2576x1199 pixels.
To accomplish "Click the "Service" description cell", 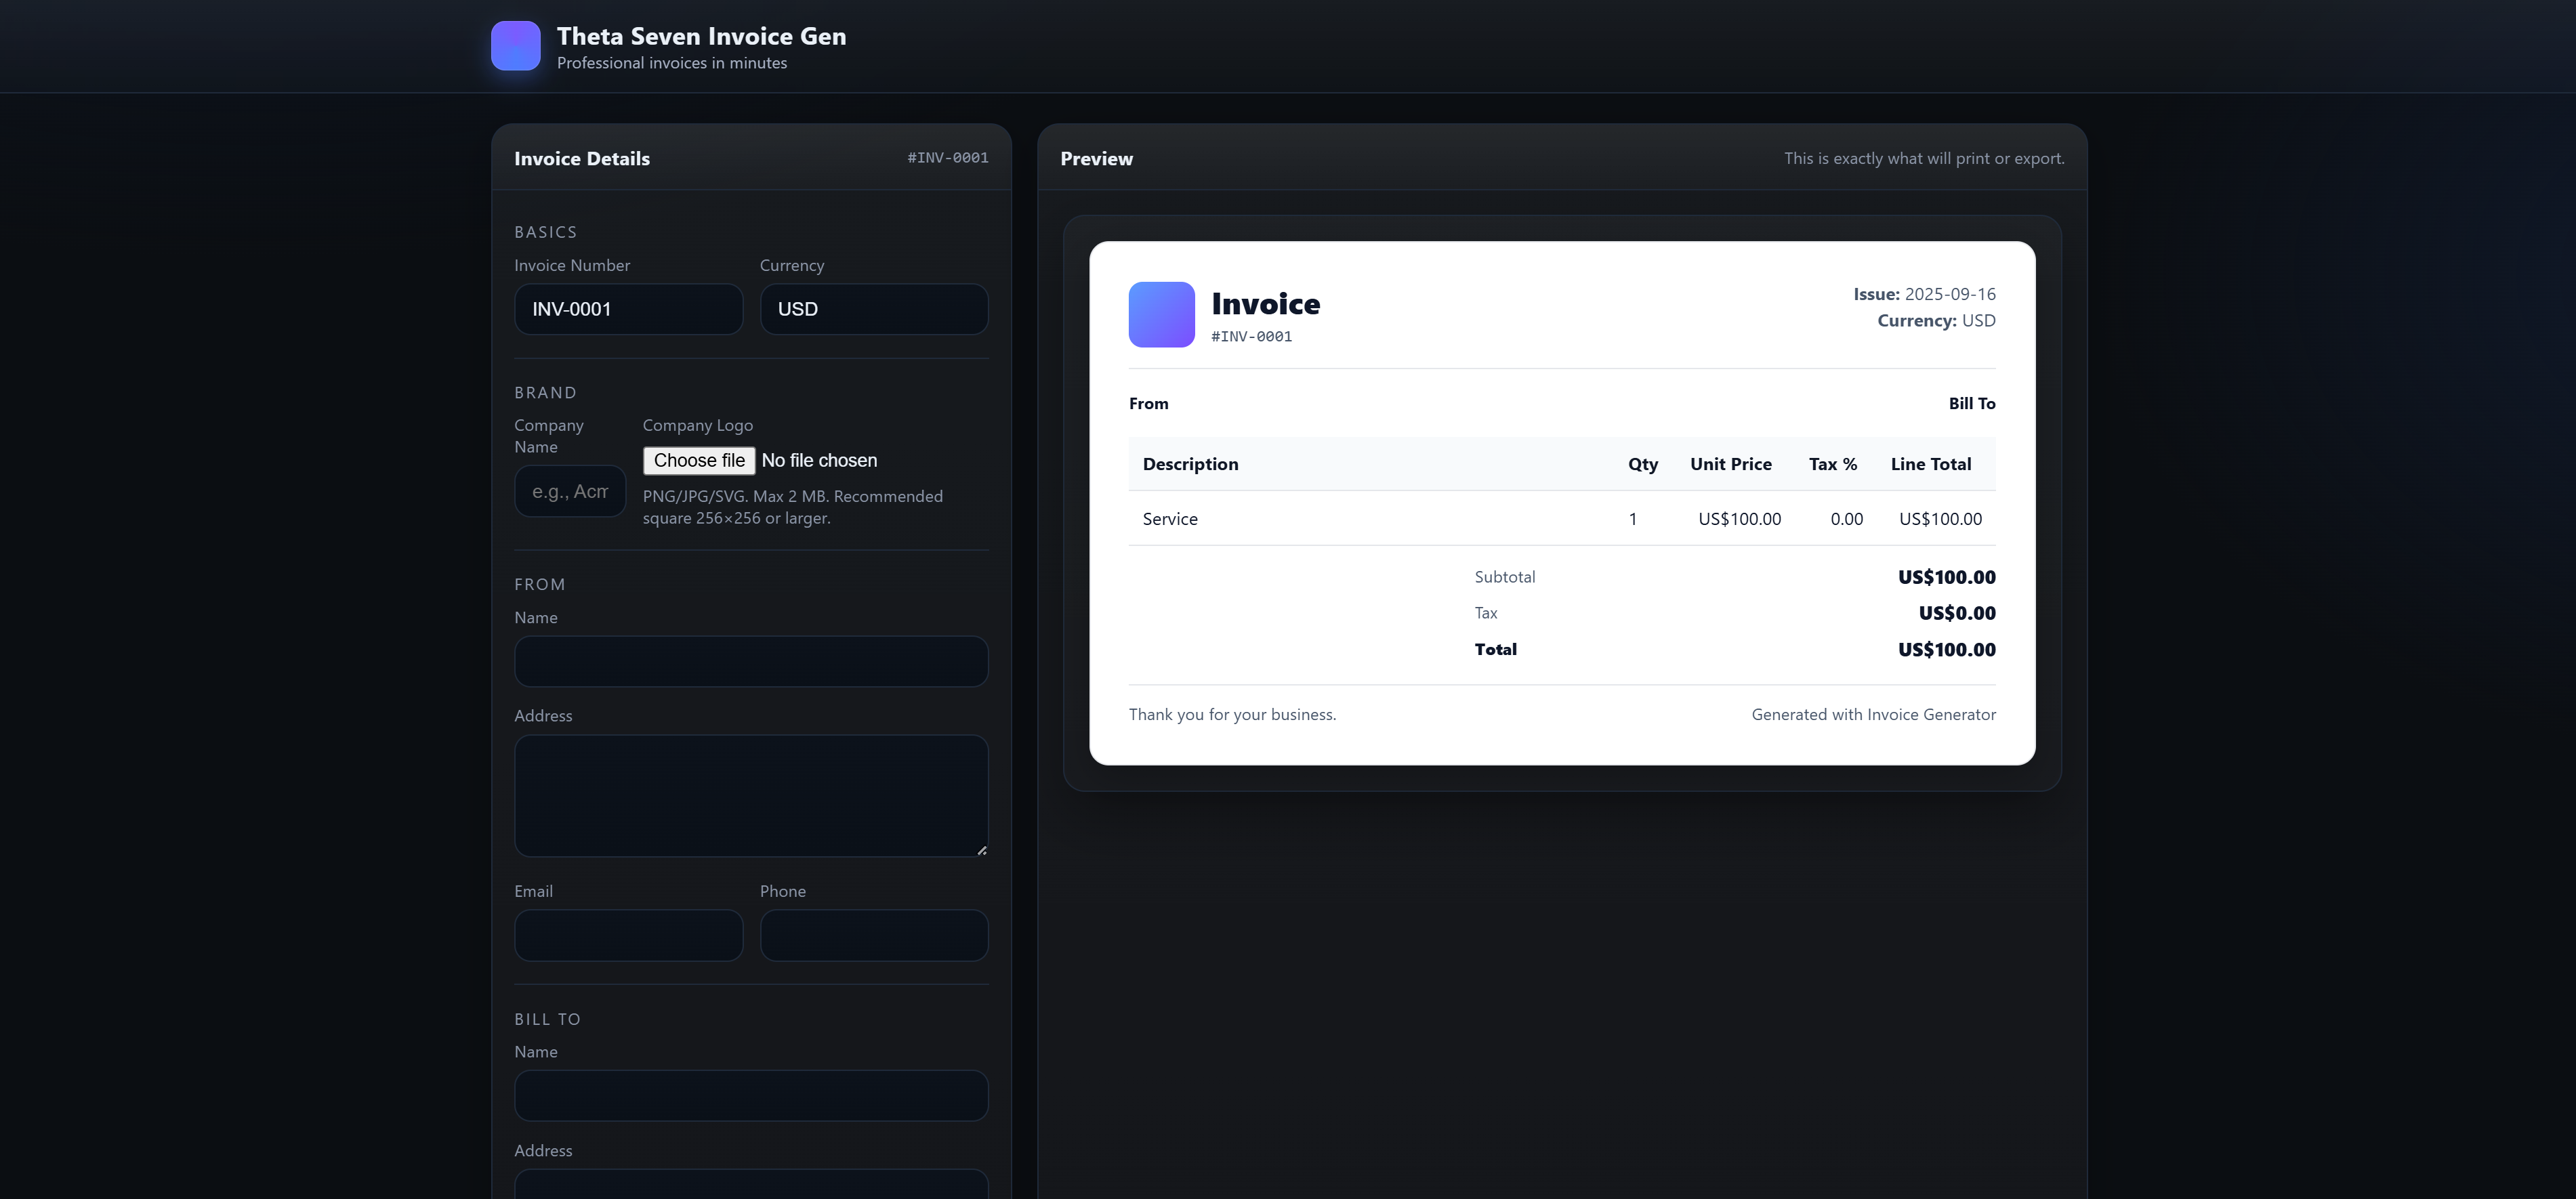I will click(1170, 518).
